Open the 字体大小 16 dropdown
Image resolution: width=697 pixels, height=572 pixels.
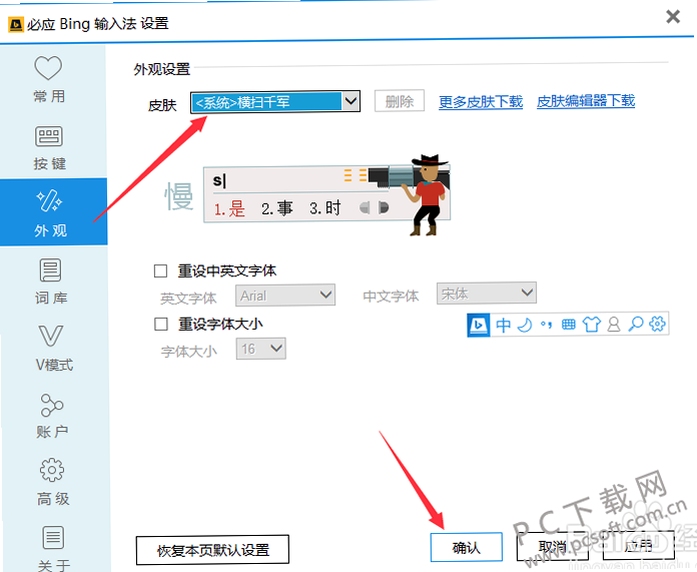point(261,349)
